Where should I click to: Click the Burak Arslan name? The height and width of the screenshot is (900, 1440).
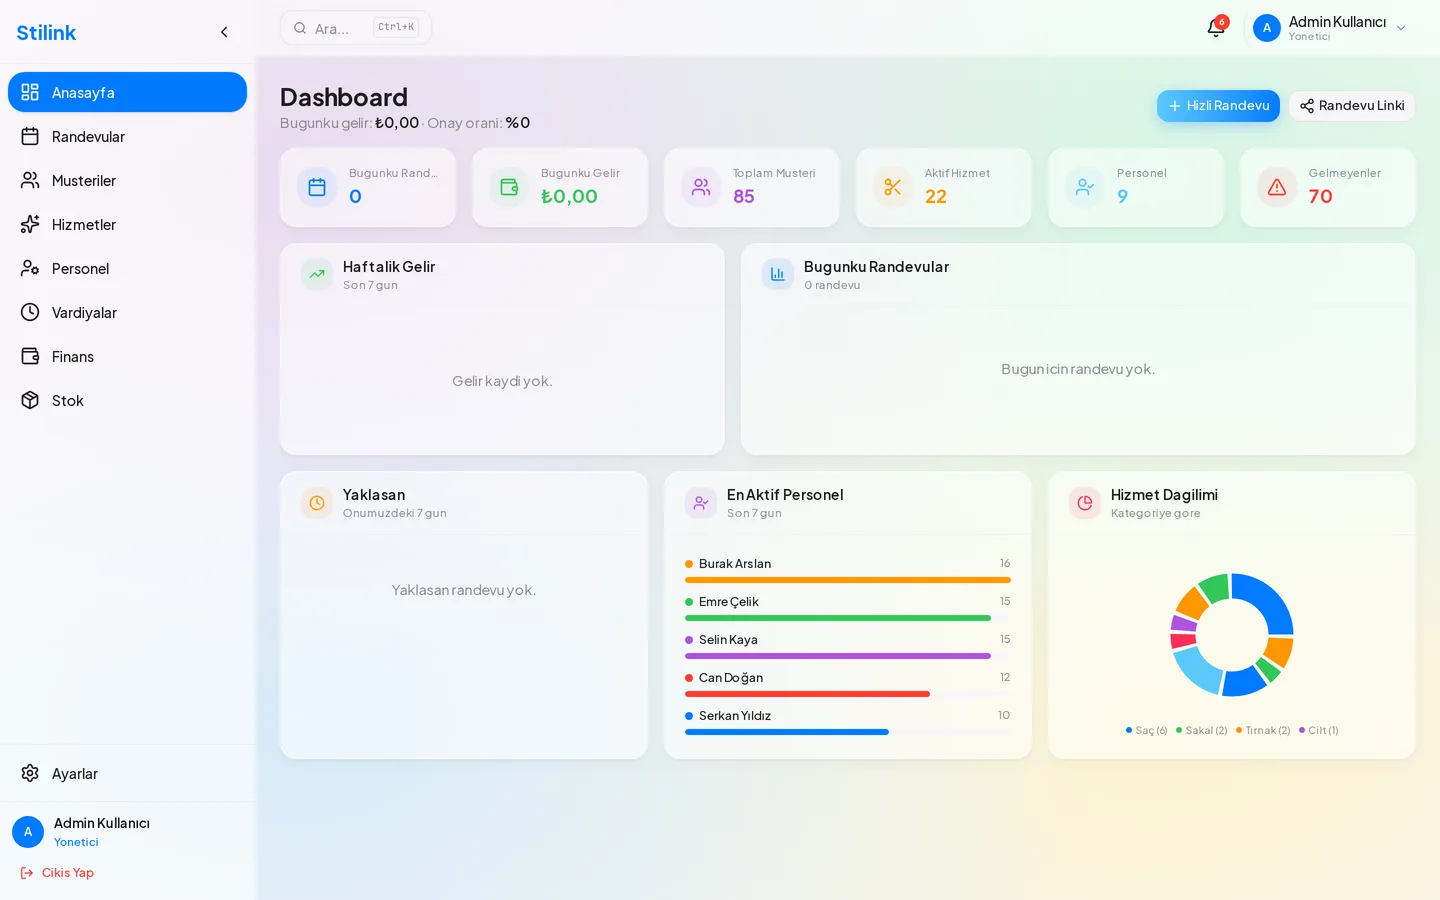coord(735,564)
